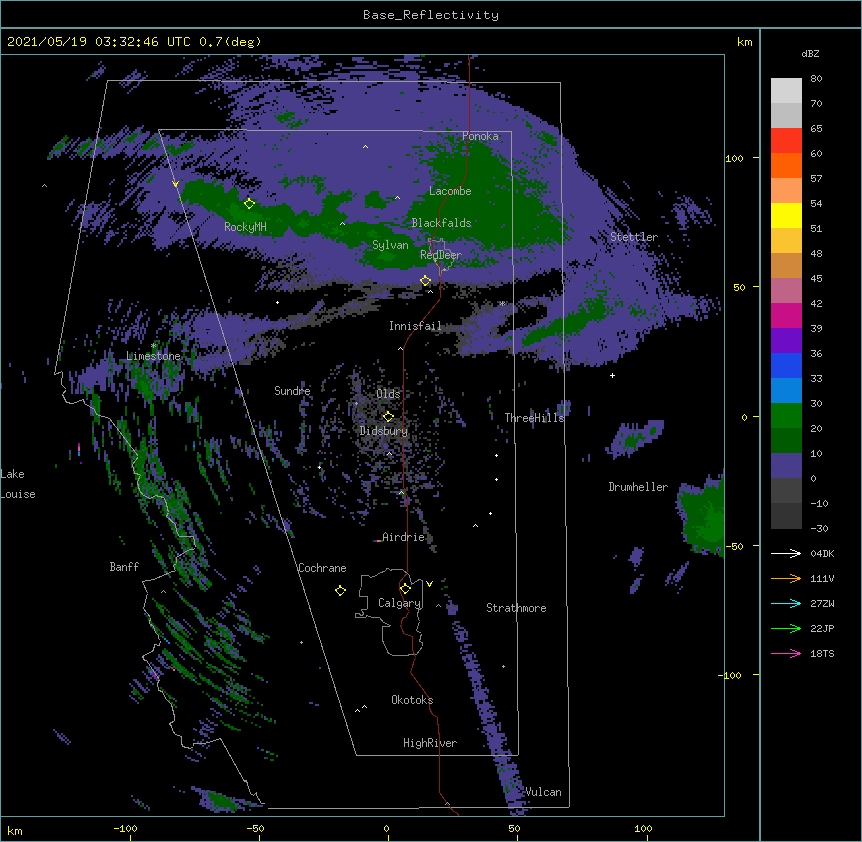862x842 pixels.
Task: Click the yellow station marker south of Cochrane
Action: [340, 590]
